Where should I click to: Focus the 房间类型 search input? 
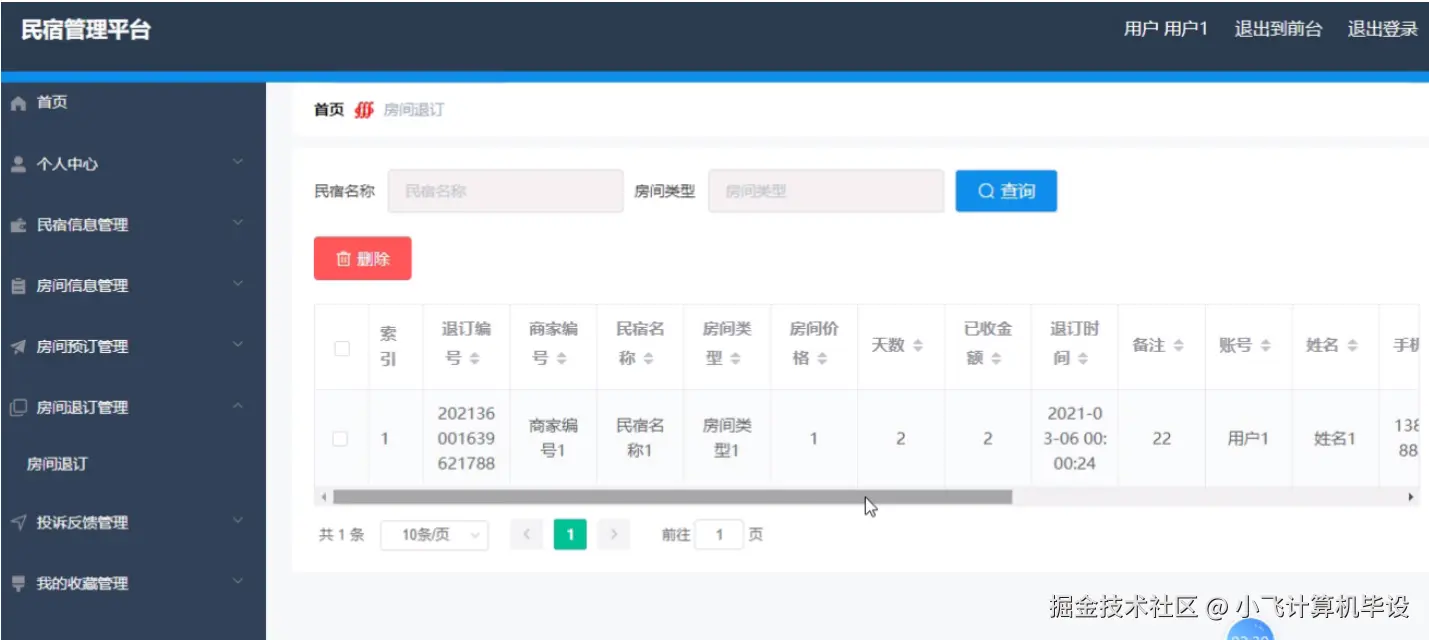point(826,191)
